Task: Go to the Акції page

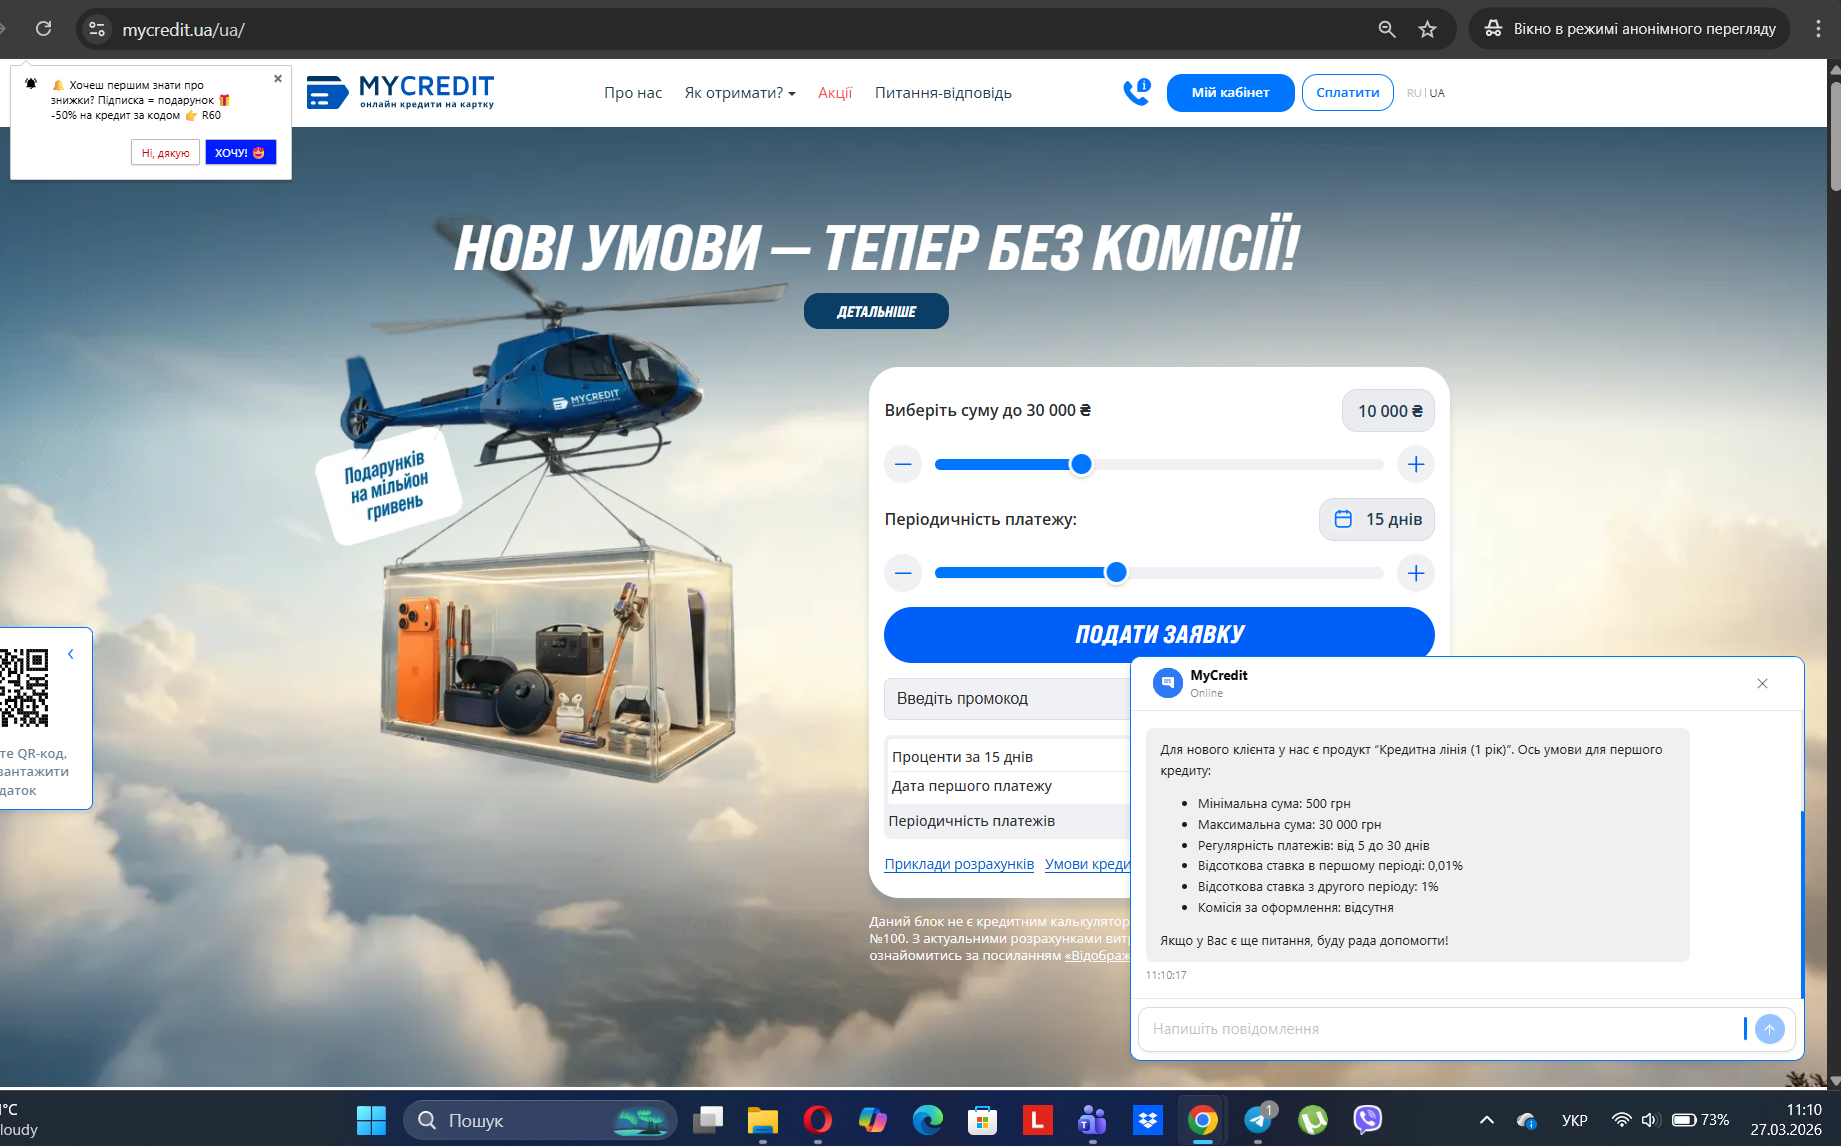Action: pyautogui.click(x=835, y=93)
